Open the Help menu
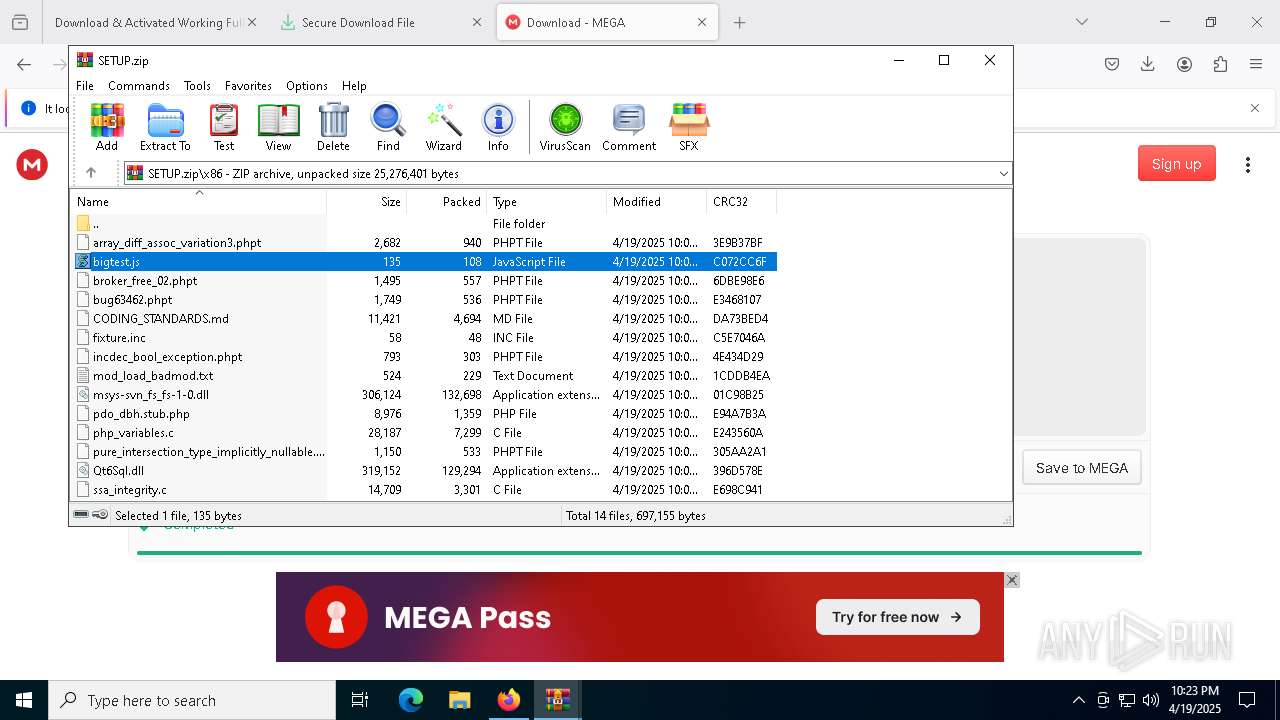 (x=354, y=86)
